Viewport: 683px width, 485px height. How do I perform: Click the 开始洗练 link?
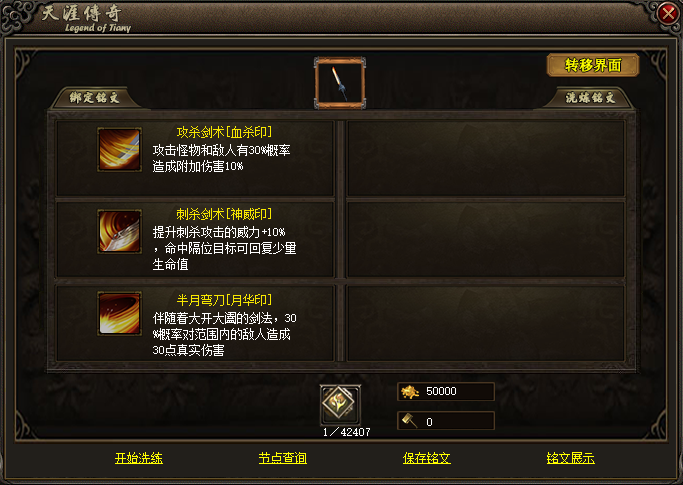click(139, 458)
